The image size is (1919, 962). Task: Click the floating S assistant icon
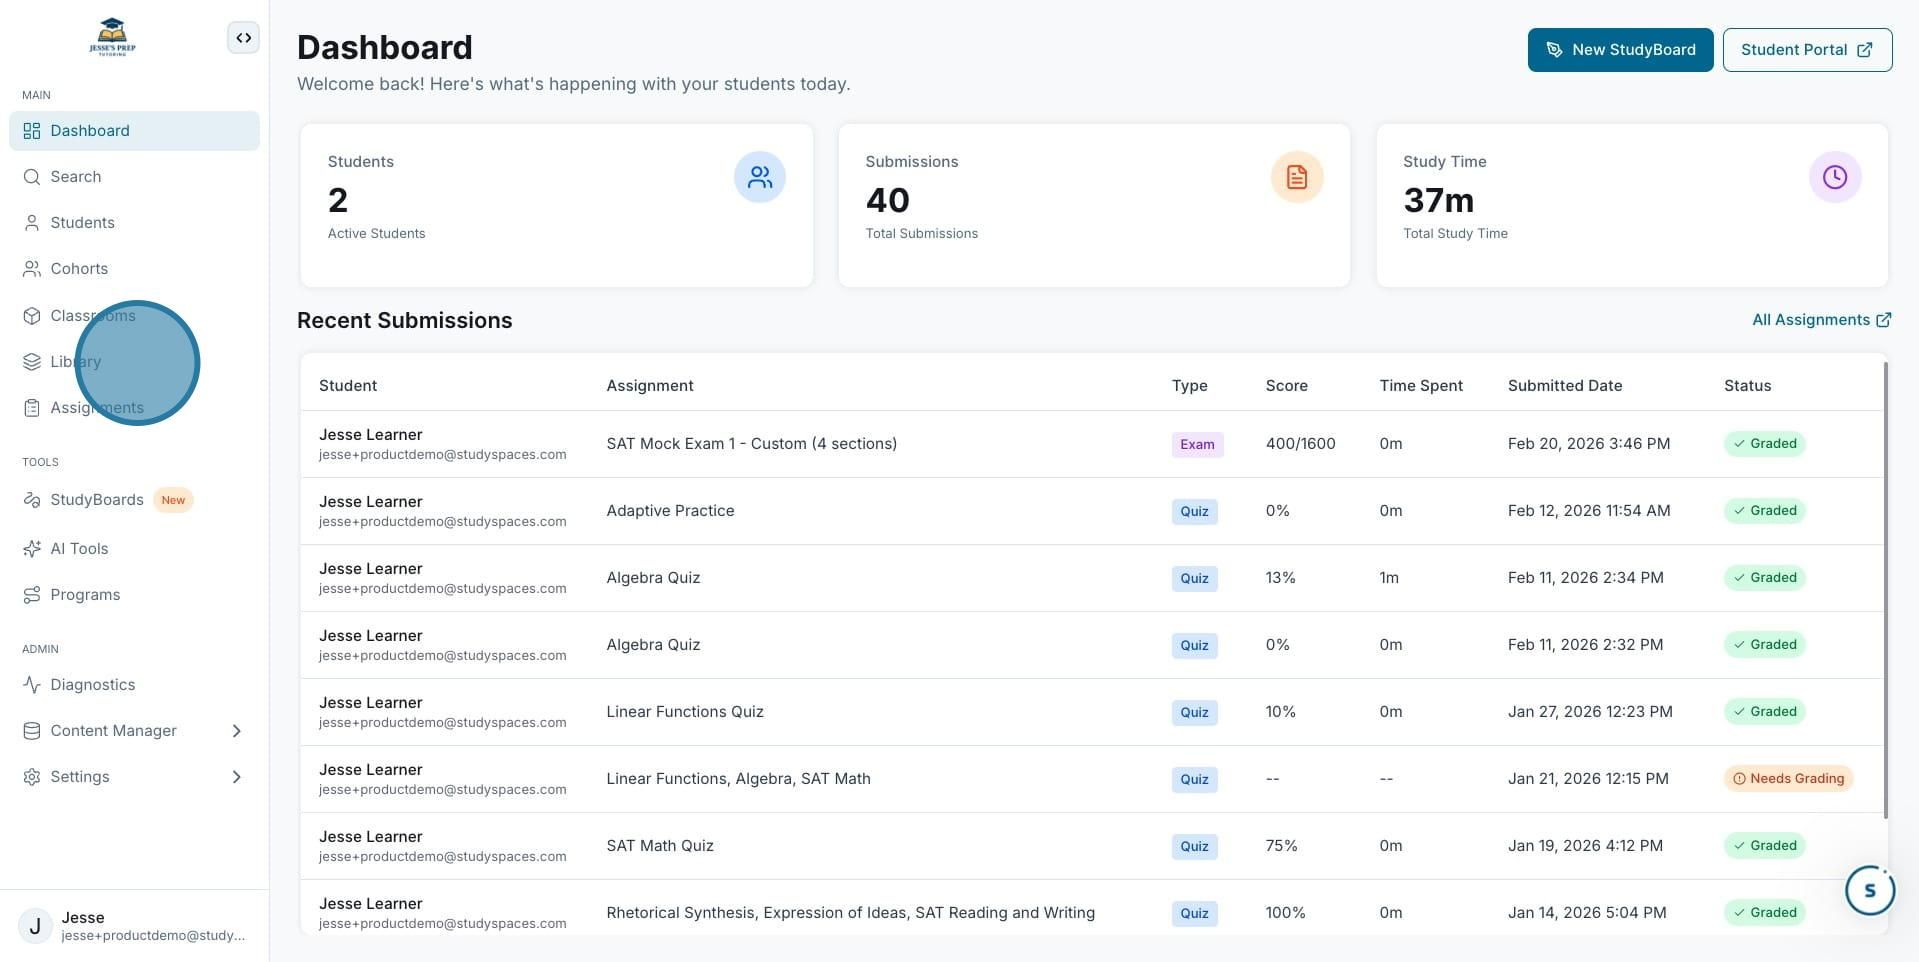pyautogui.click(x=1869, y=890)
